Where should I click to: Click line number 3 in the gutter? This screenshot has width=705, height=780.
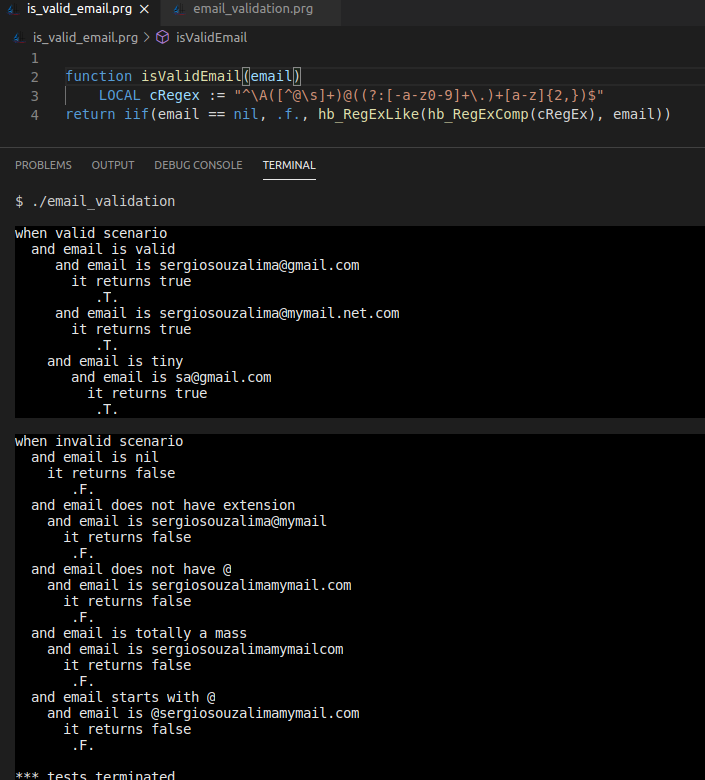[35, 96]
